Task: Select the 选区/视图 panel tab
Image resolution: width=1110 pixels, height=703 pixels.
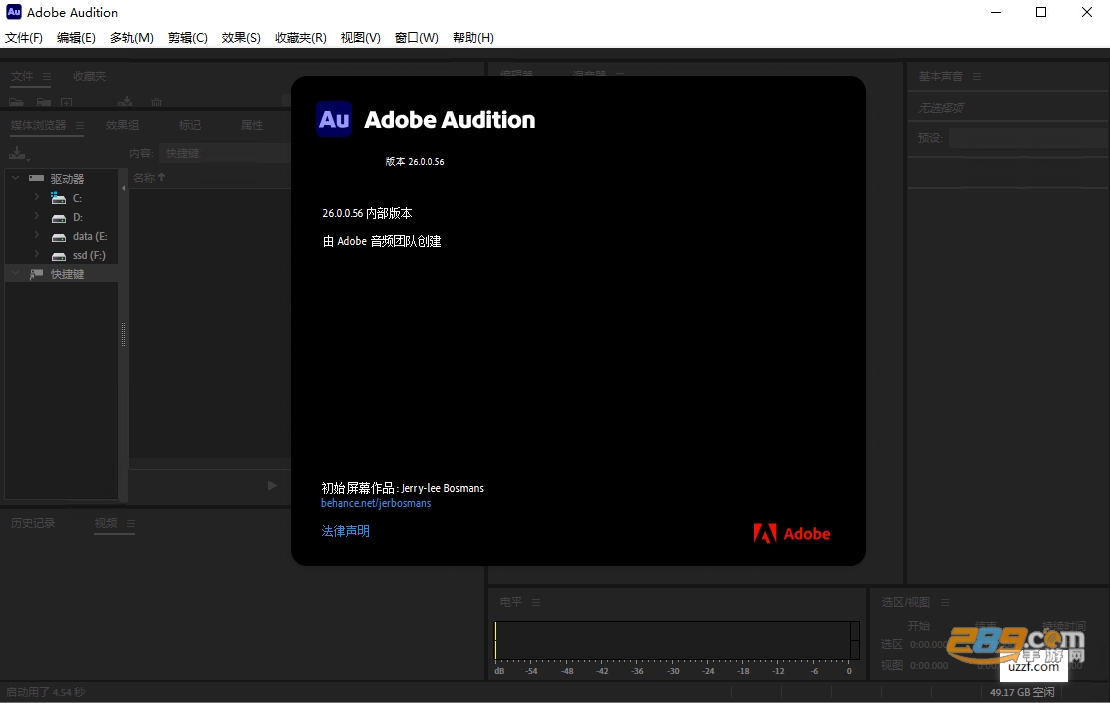Action: coord(905,602)
